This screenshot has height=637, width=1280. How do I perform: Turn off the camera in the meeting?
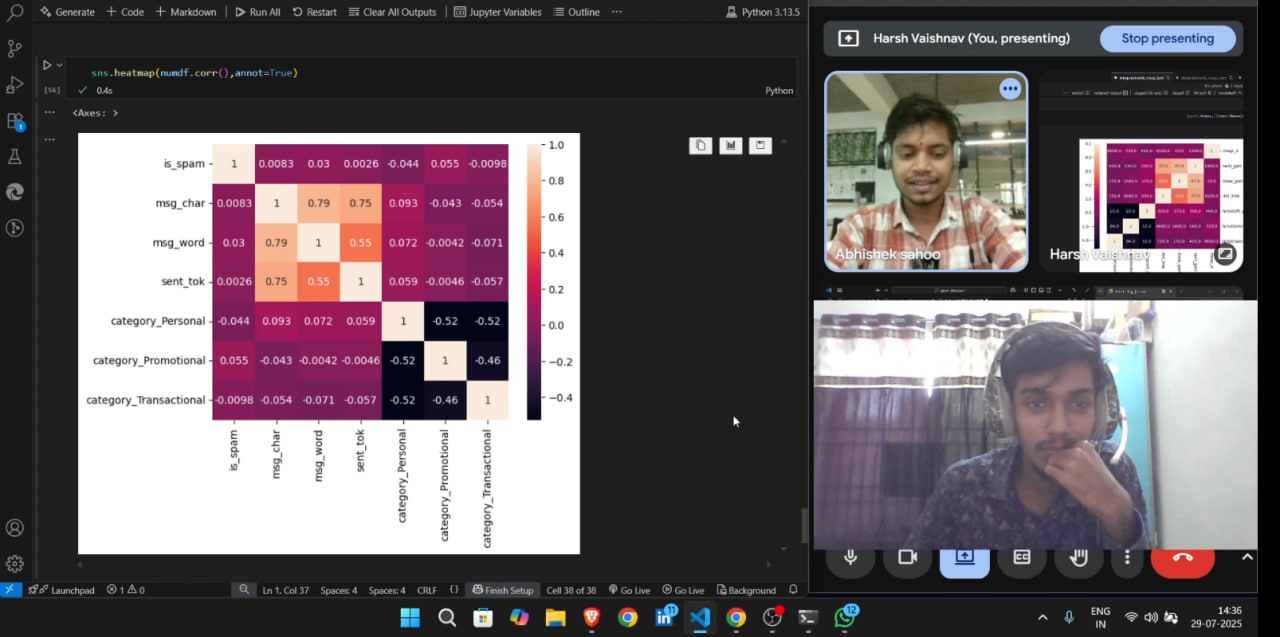point(907,557)
